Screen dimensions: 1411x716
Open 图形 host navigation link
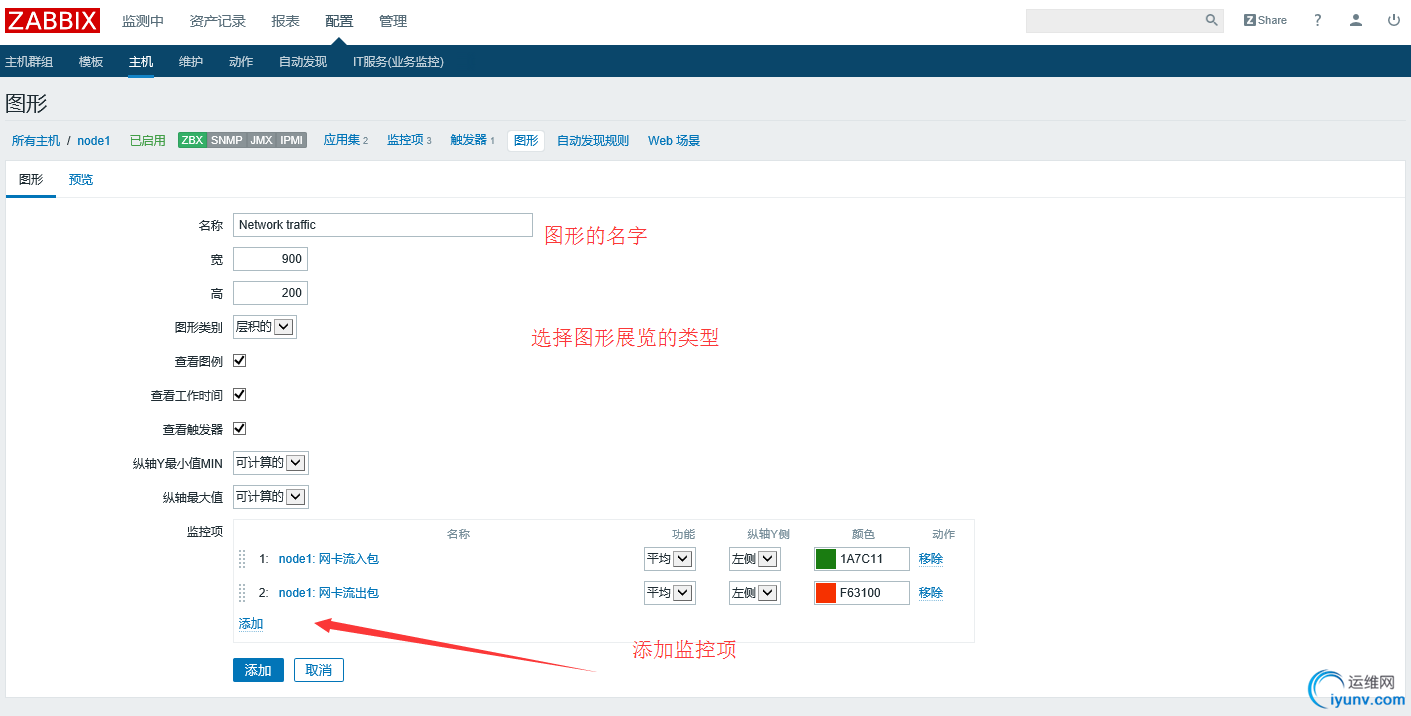tap(526, 141)
